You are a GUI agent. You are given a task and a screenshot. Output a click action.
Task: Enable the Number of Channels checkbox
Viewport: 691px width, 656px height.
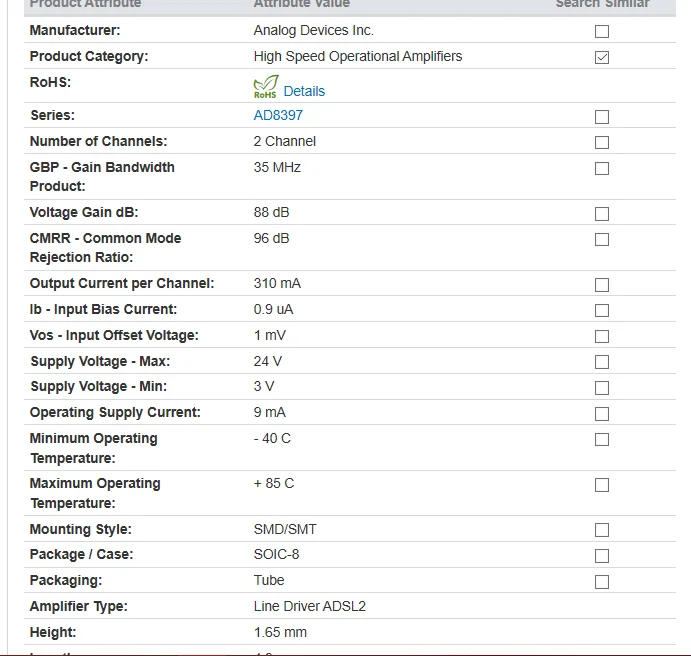click(602, 142)
